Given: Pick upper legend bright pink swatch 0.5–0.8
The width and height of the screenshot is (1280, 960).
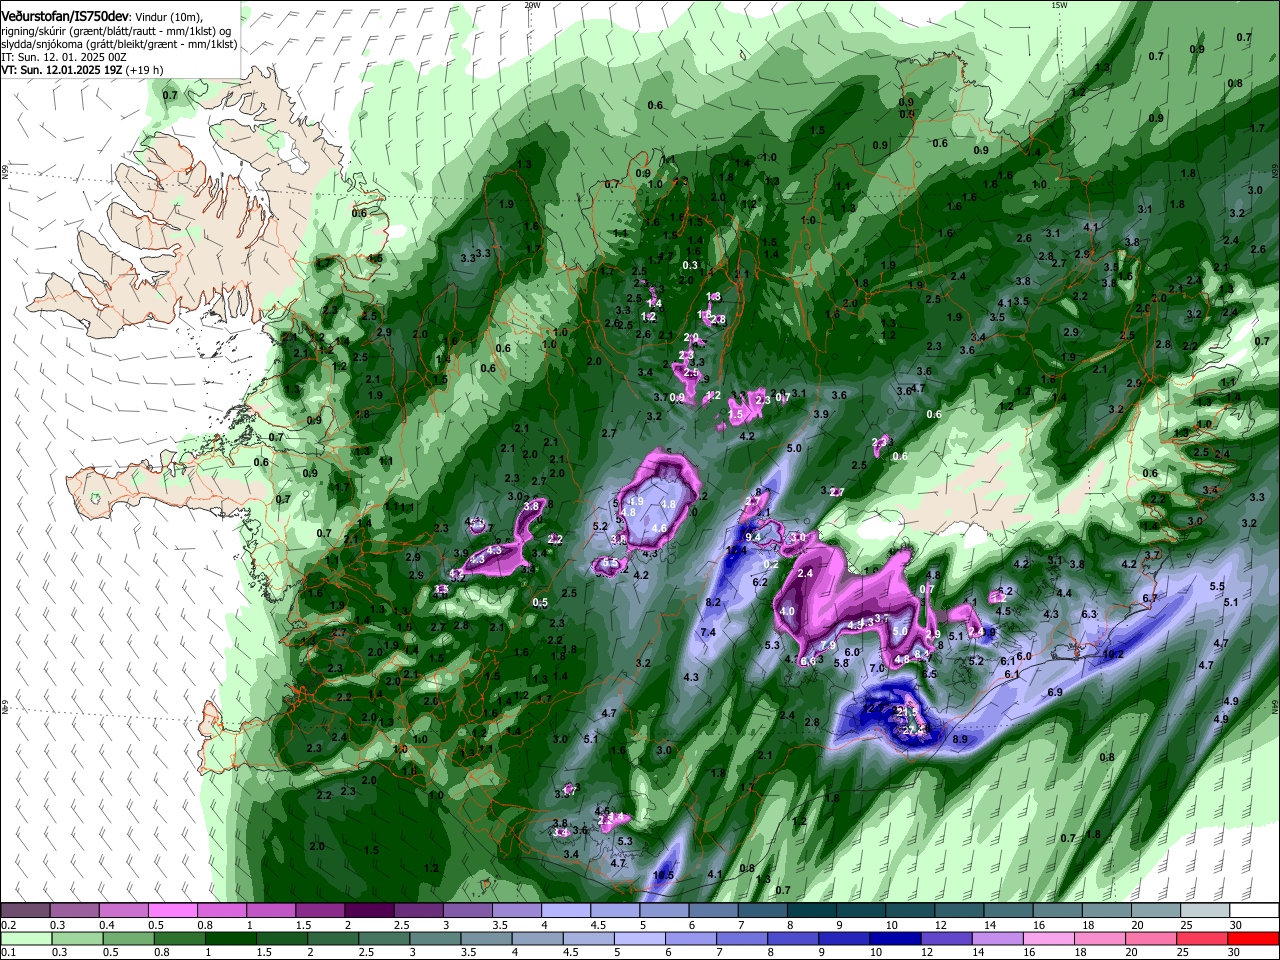Looking at the screenshot, I should point(172,911).
